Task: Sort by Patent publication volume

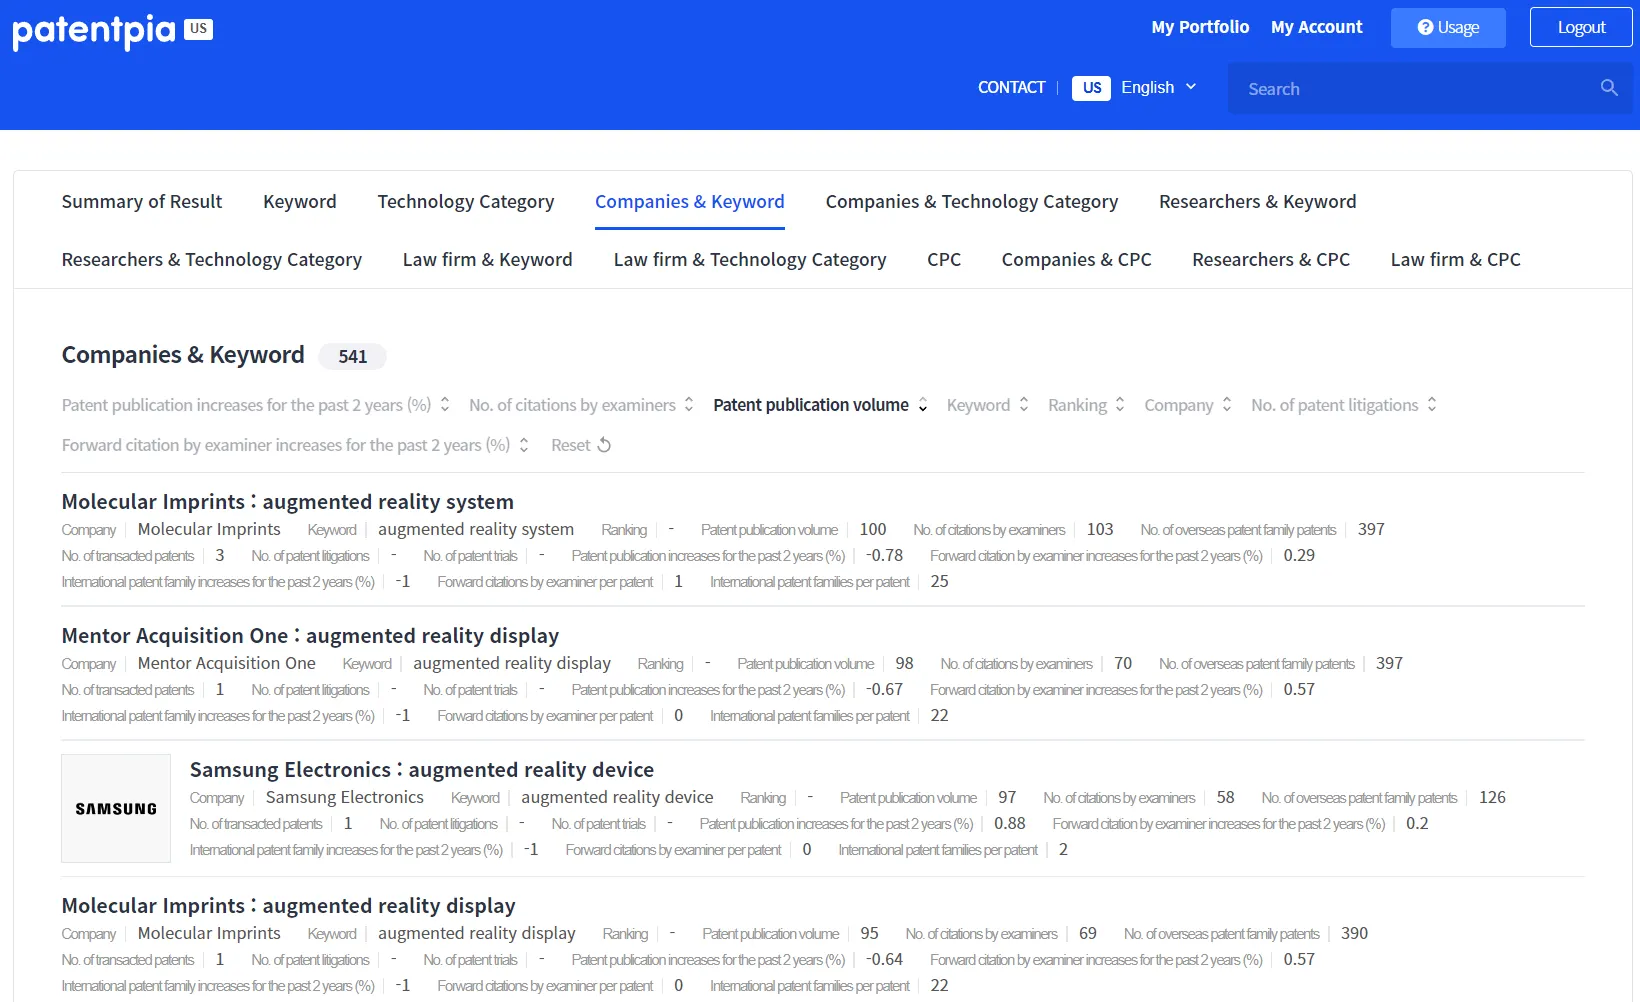Action: (820, 405)
